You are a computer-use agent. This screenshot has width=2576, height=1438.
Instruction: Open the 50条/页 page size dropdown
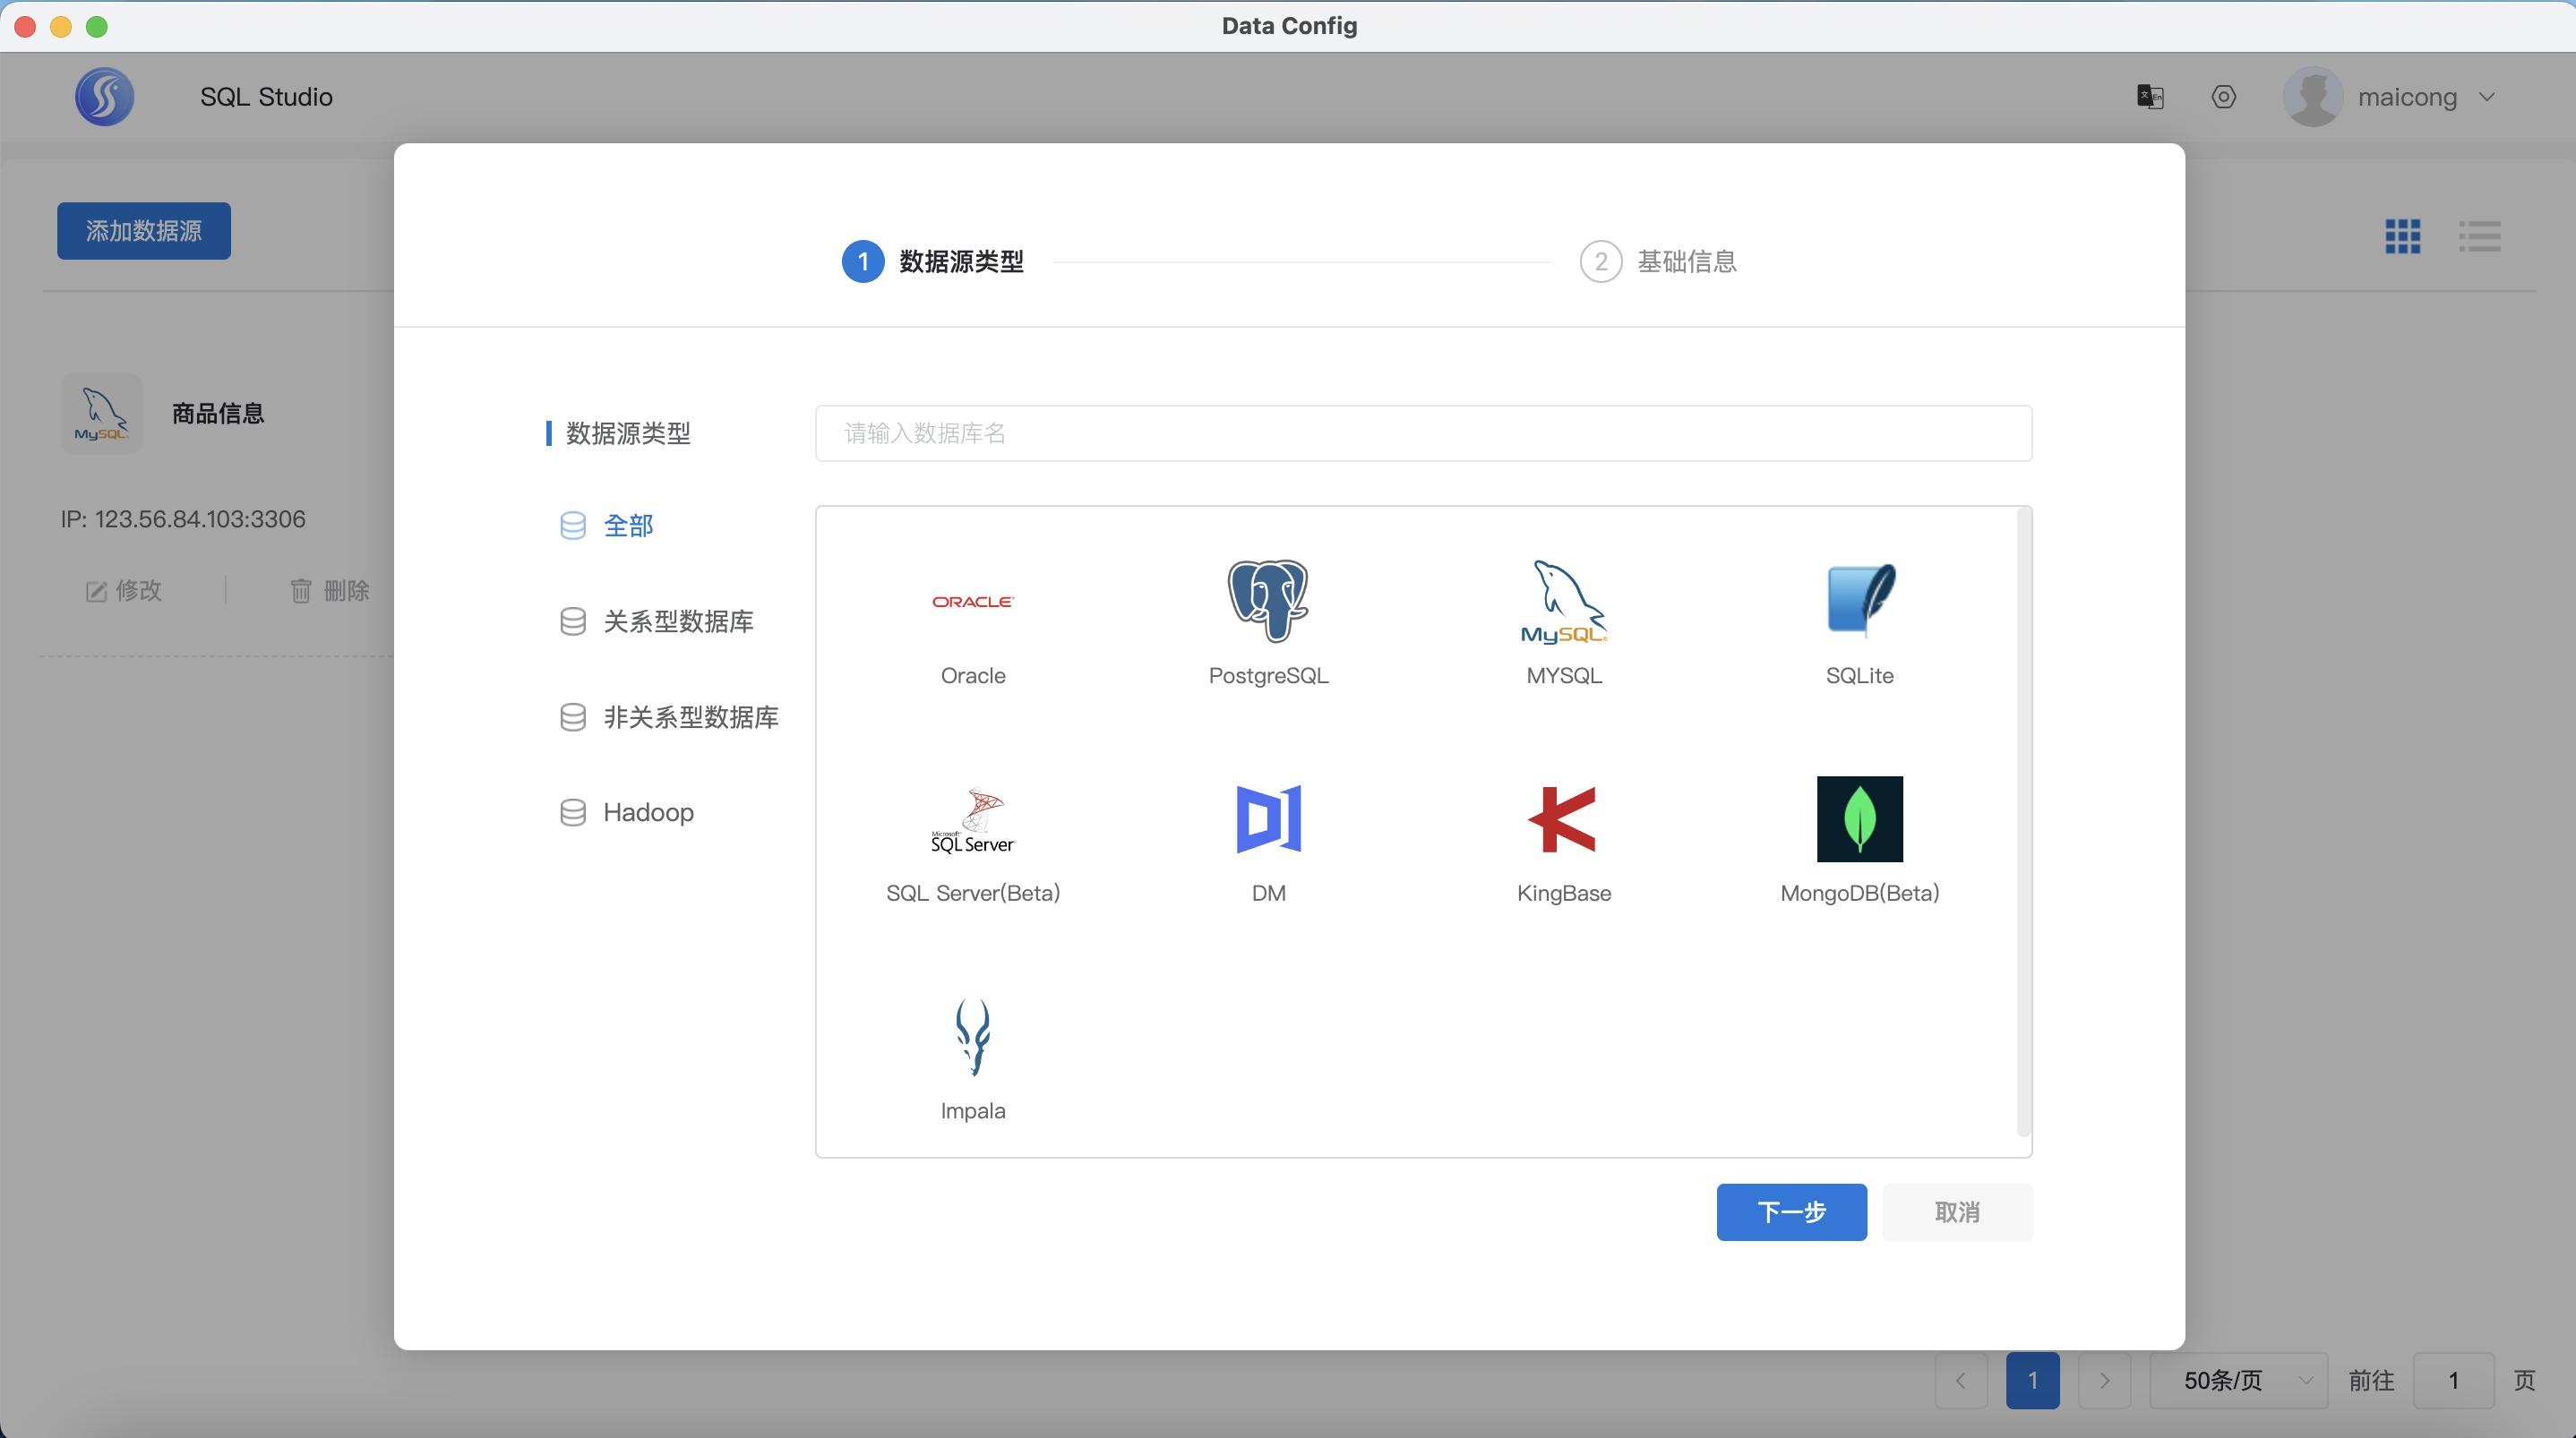(x=2238, y=1380)
